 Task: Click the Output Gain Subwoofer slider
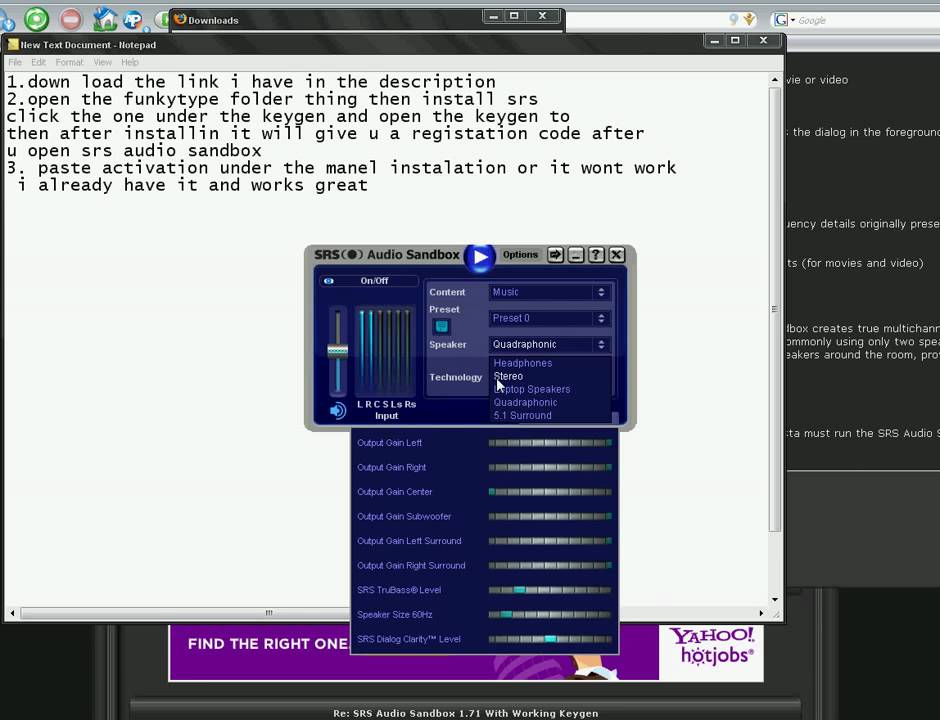click(x=550, y=516)
